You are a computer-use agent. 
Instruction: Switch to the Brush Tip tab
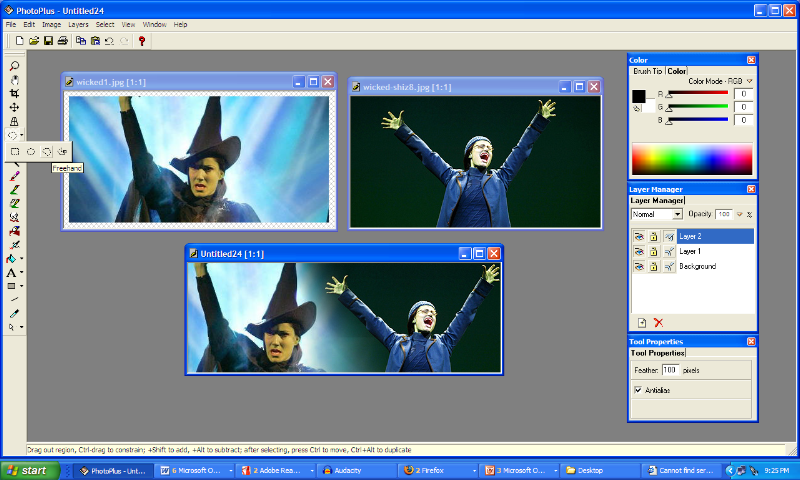[x=647, y=71]
